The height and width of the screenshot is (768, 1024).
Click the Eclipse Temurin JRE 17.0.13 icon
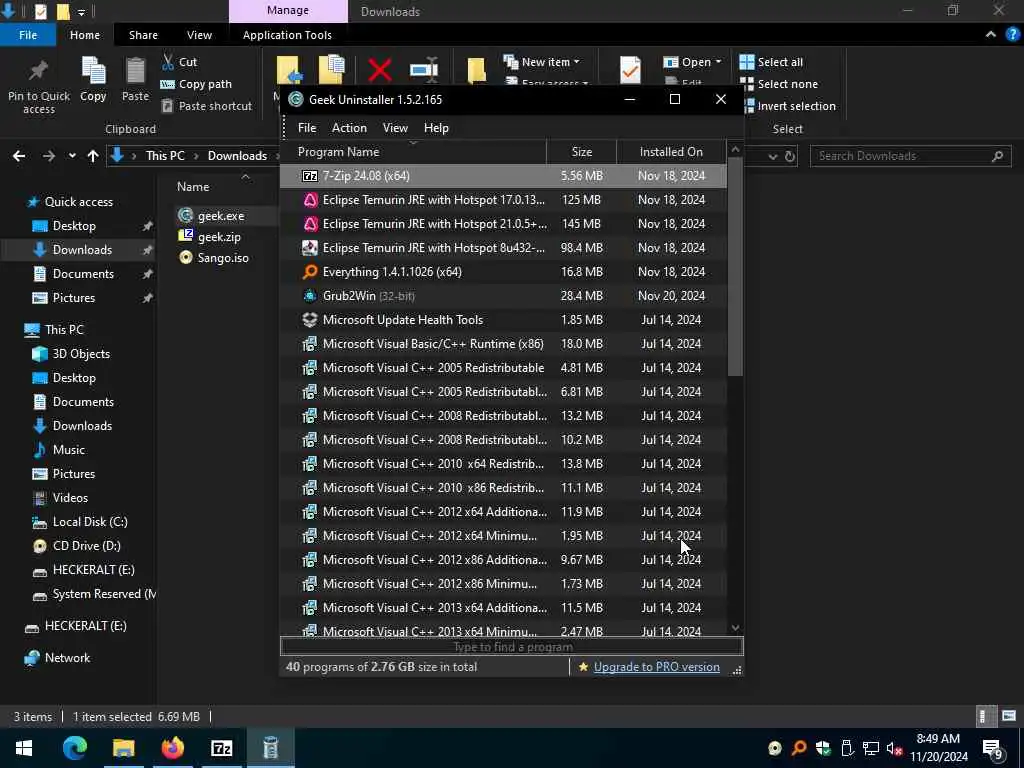[310, 200]
